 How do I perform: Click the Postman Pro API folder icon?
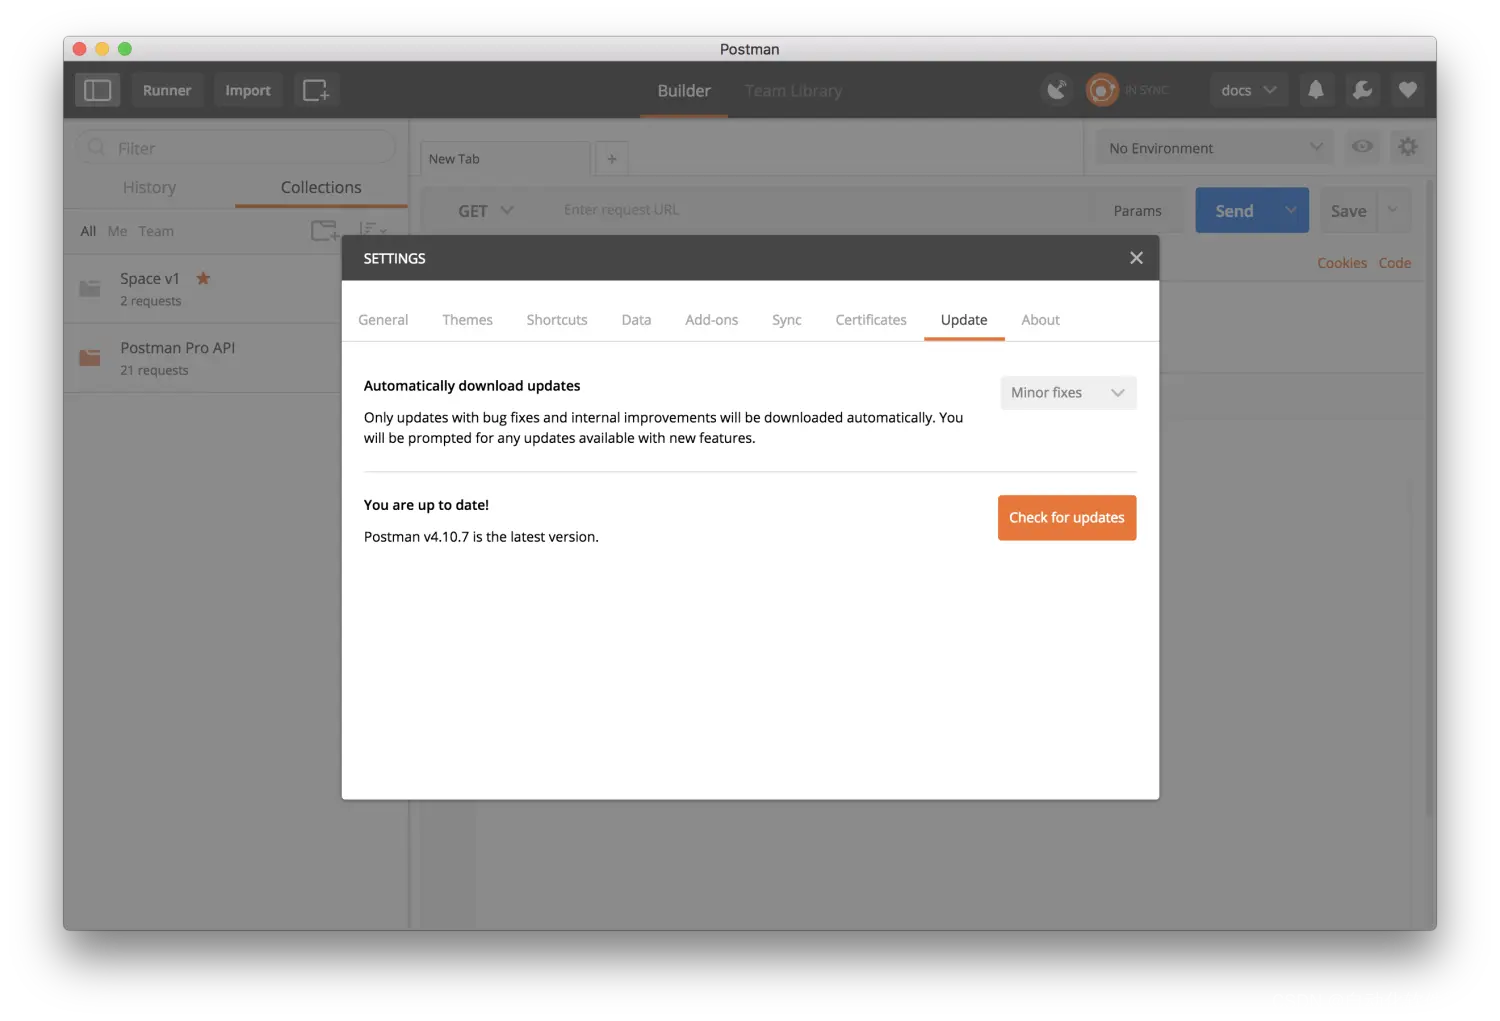(90, 357)
